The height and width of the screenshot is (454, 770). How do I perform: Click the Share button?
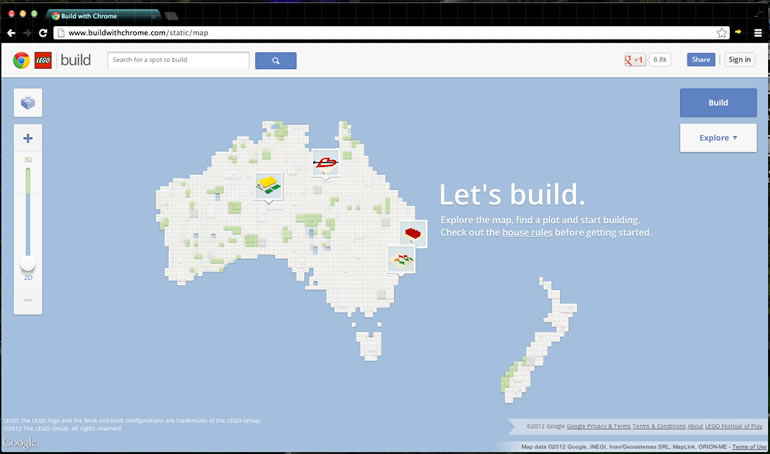click(x=701, y=60)
